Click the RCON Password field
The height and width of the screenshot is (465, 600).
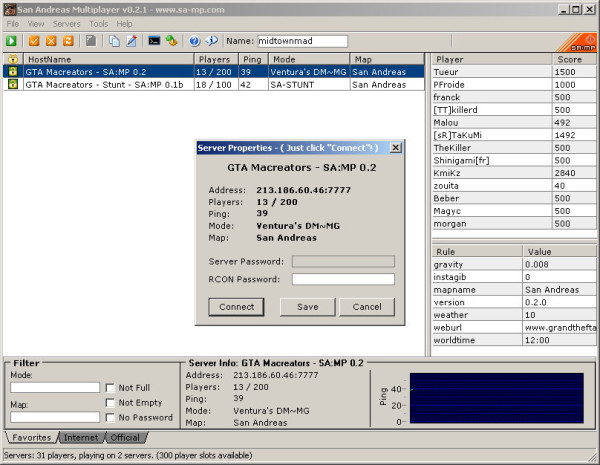pos(343,279)
